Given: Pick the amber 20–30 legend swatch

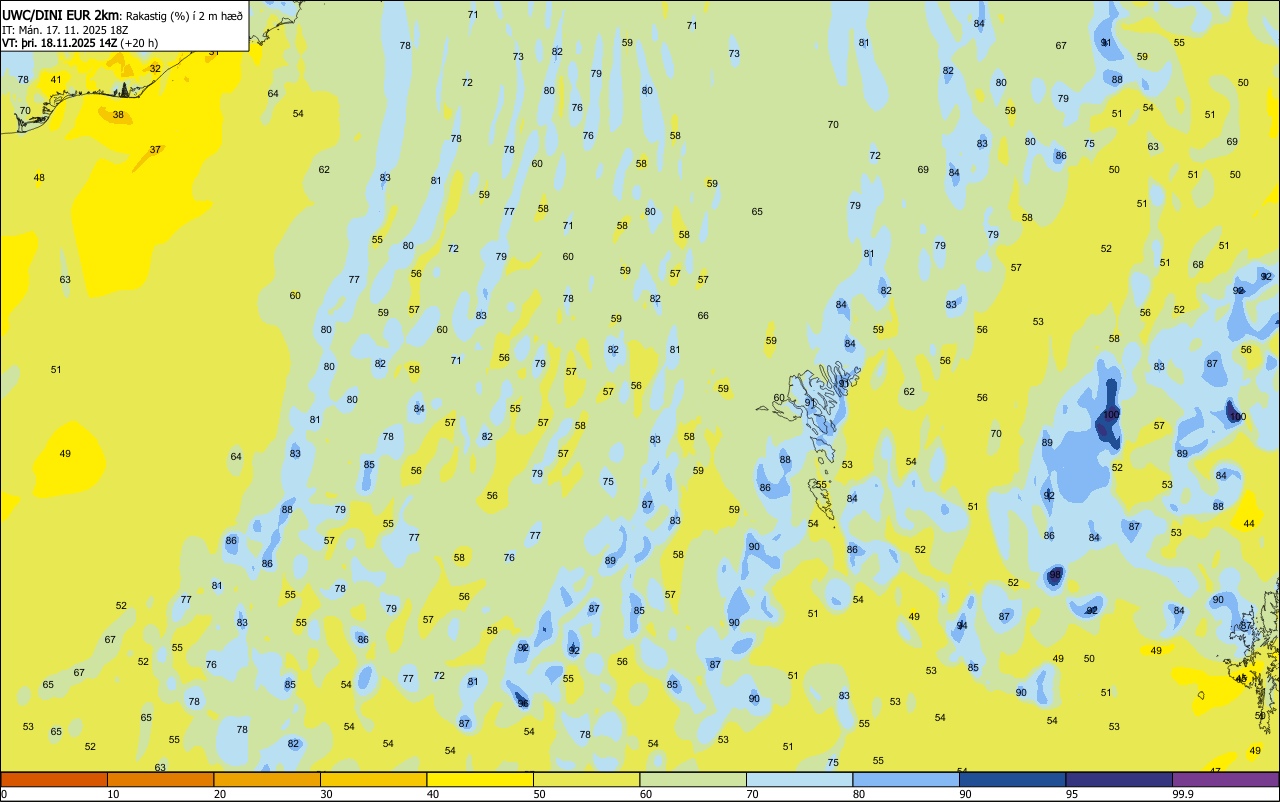Looking at the screenshot, I should 267,779.
